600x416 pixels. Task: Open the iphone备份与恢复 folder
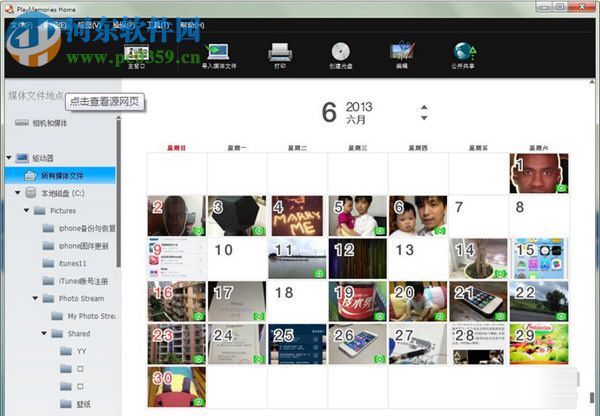[79, 228]
